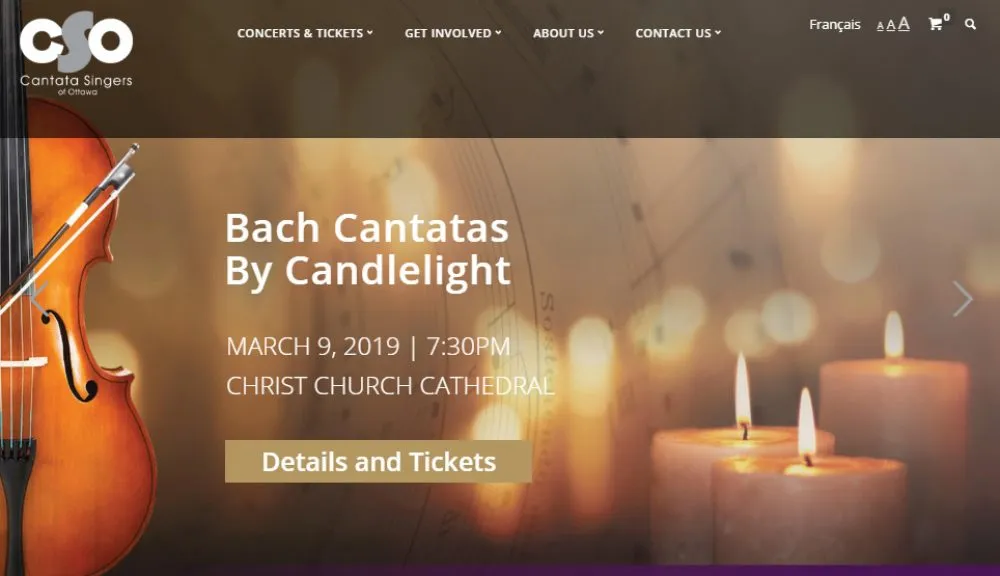Expand the chevron beside Concerts & Tickets
Viewport: 1000px width, 576px height.
pyautogui.click(x=370, y=33)
